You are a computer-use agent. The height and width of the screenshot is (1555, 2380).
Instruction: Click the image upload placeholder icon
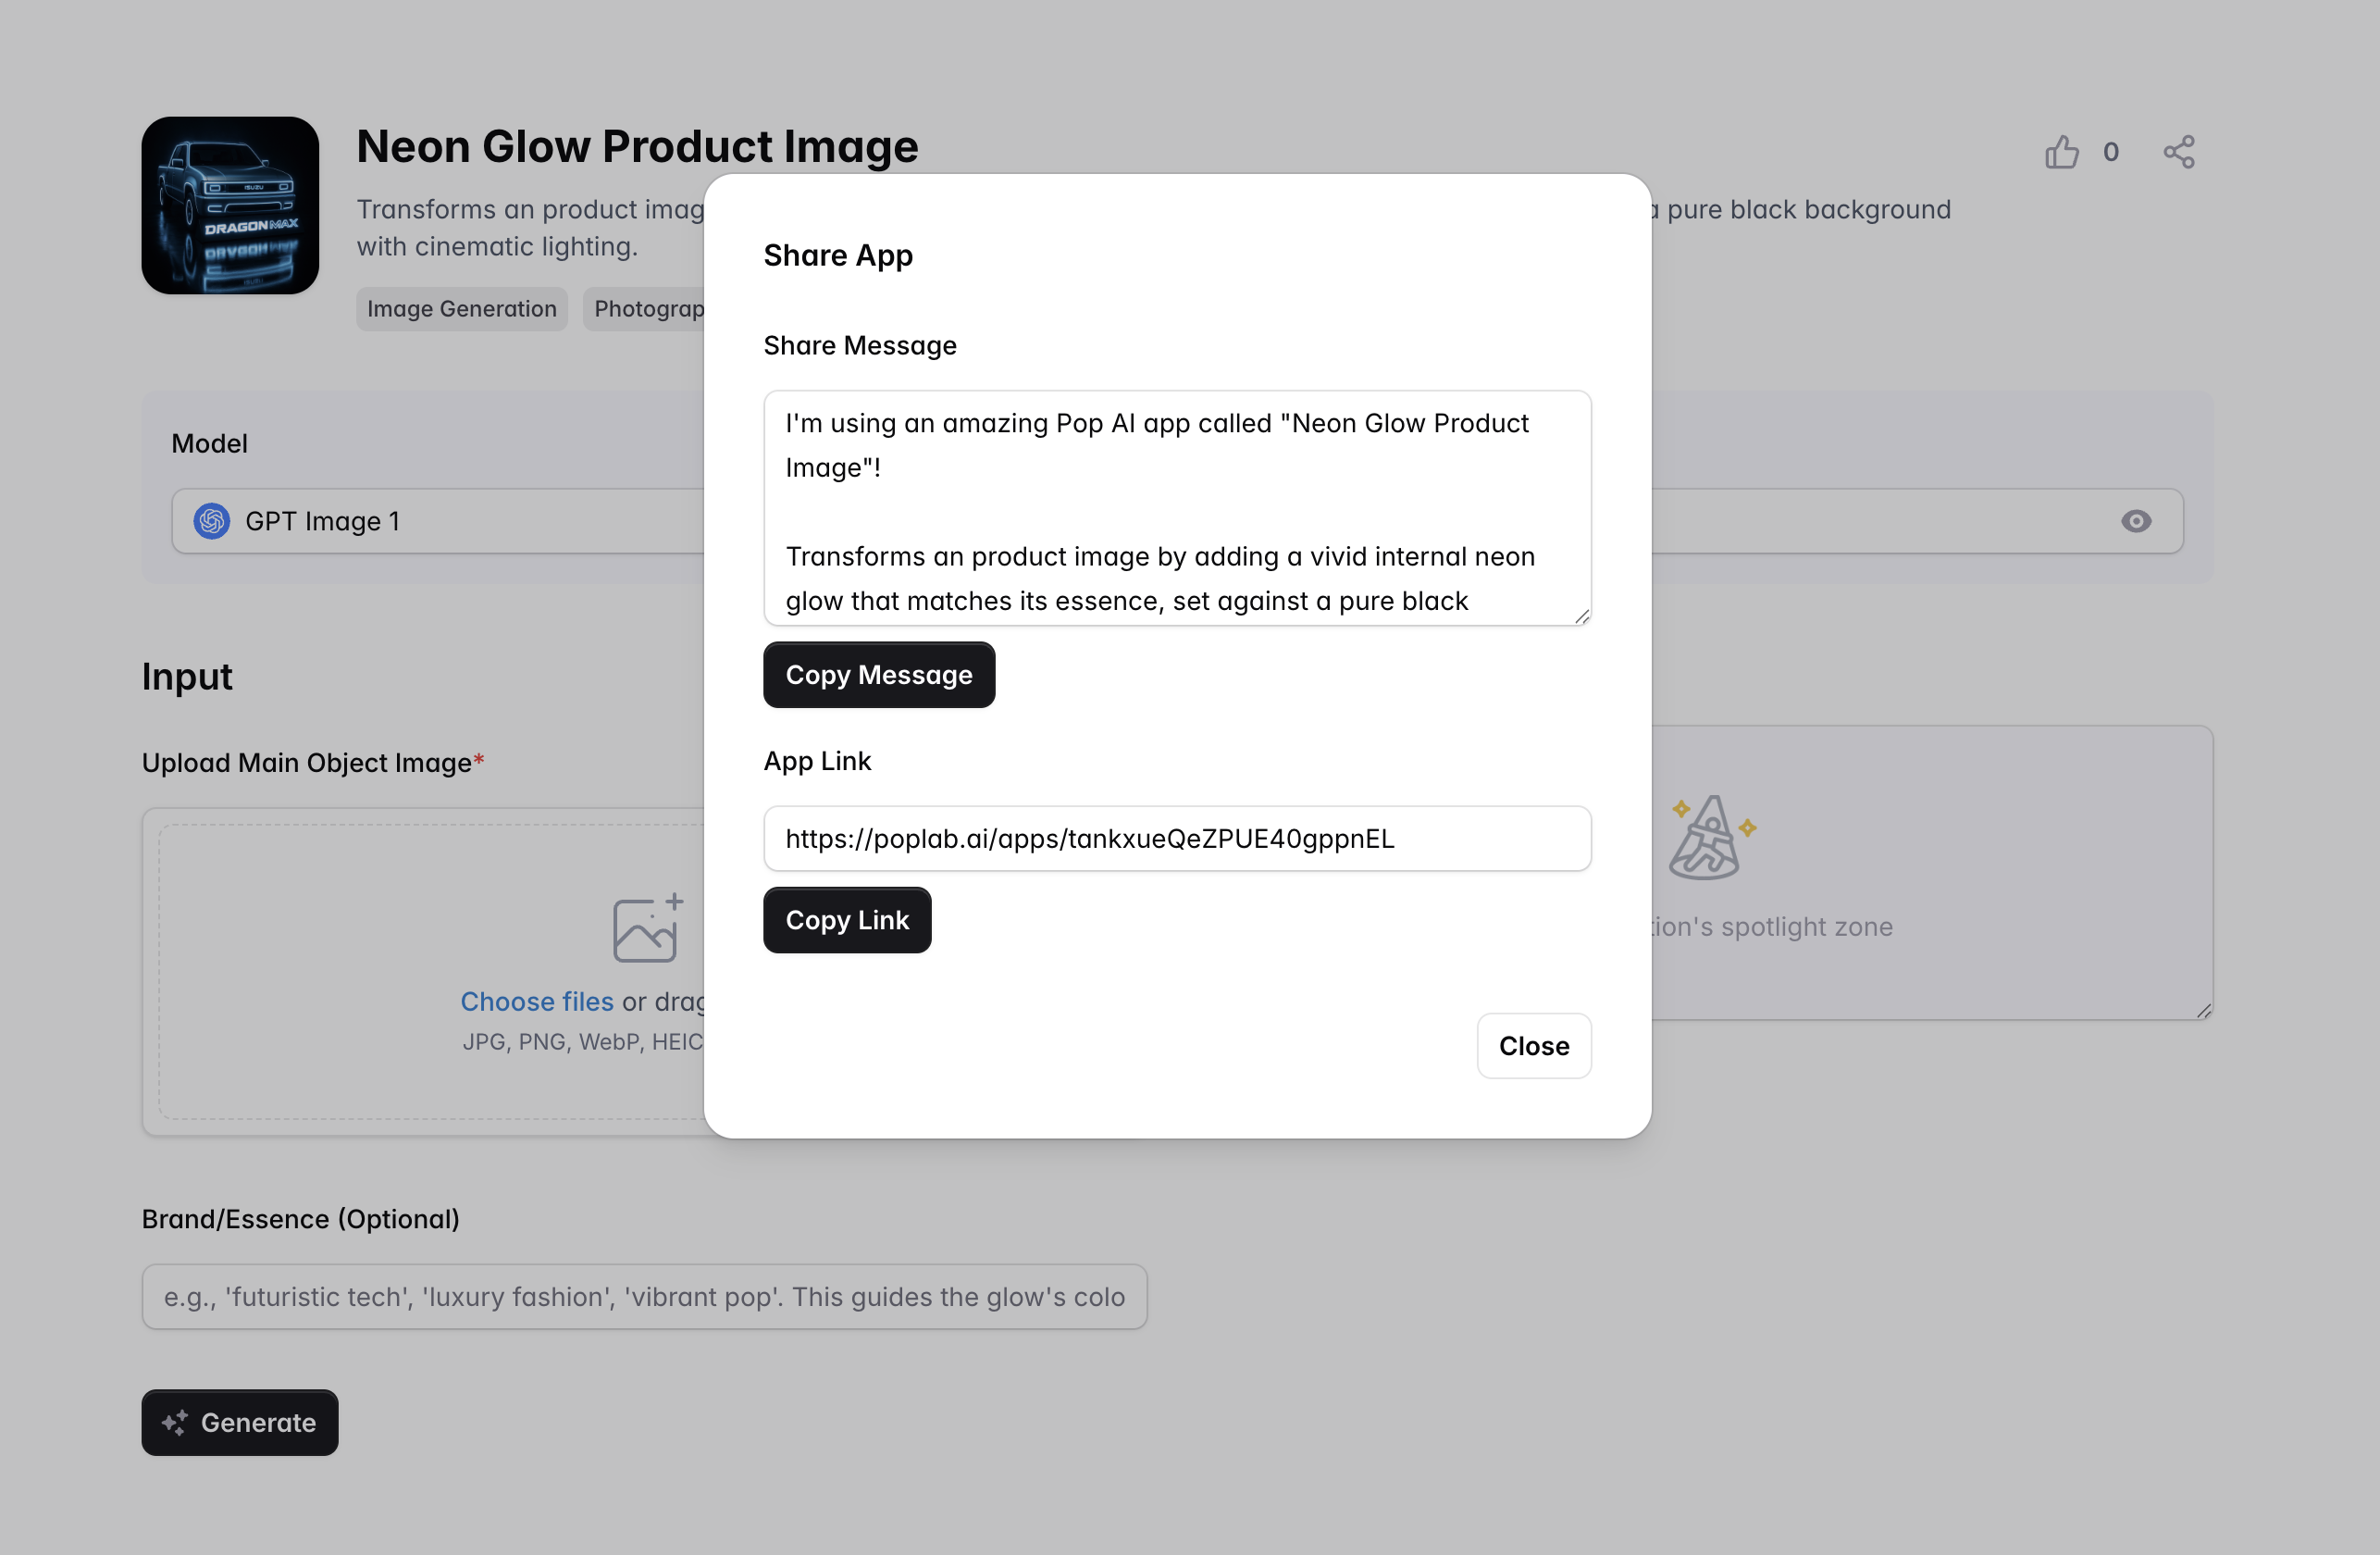point(646,928)
